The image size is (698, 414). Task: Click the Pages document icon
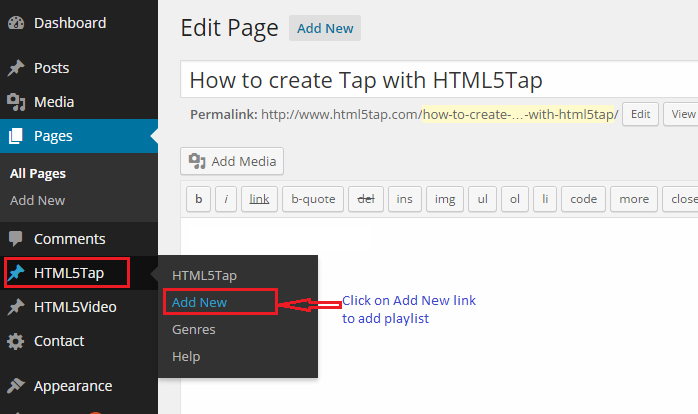[x=16, y=136]
